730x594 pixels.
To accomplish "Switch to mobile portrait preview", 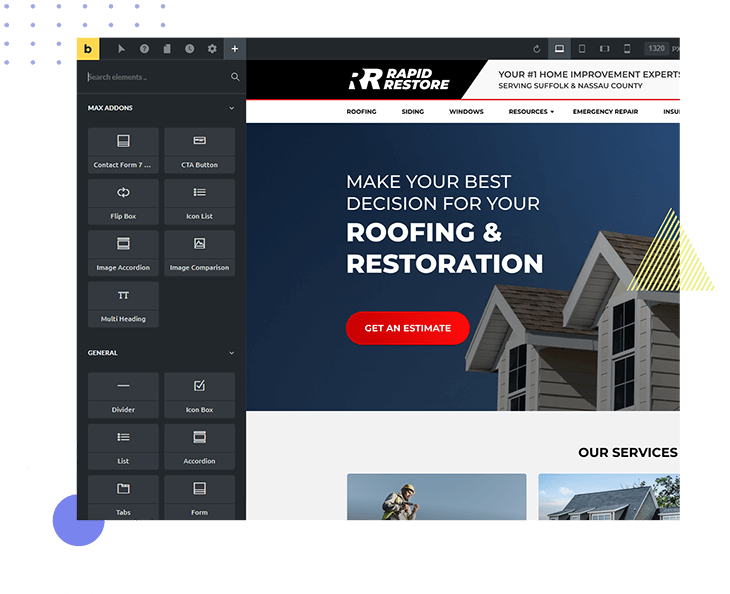I will click(627, 49).
